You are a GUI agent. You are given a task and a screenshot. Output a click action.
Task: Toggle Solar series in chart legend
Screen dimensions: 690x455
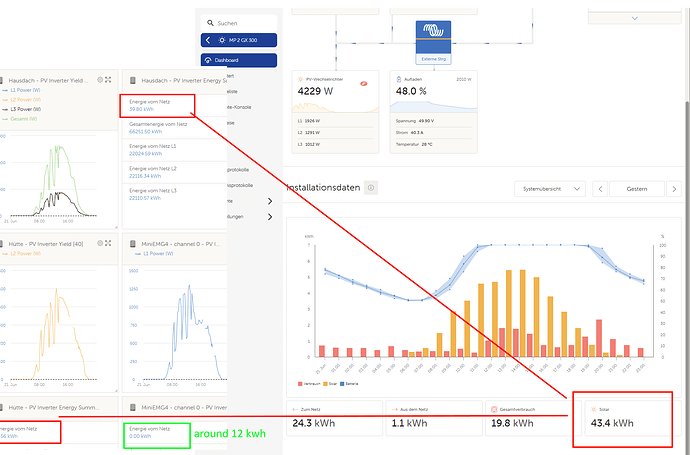[x=330, y=384]
